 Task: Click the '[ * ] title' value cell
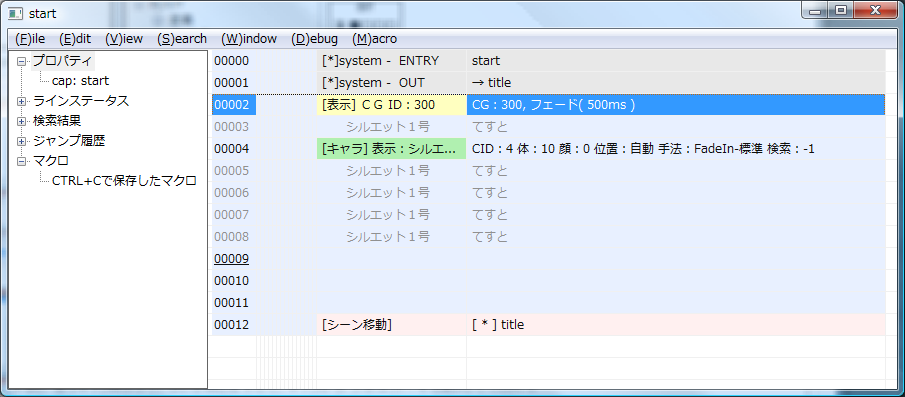pos(675,324)
